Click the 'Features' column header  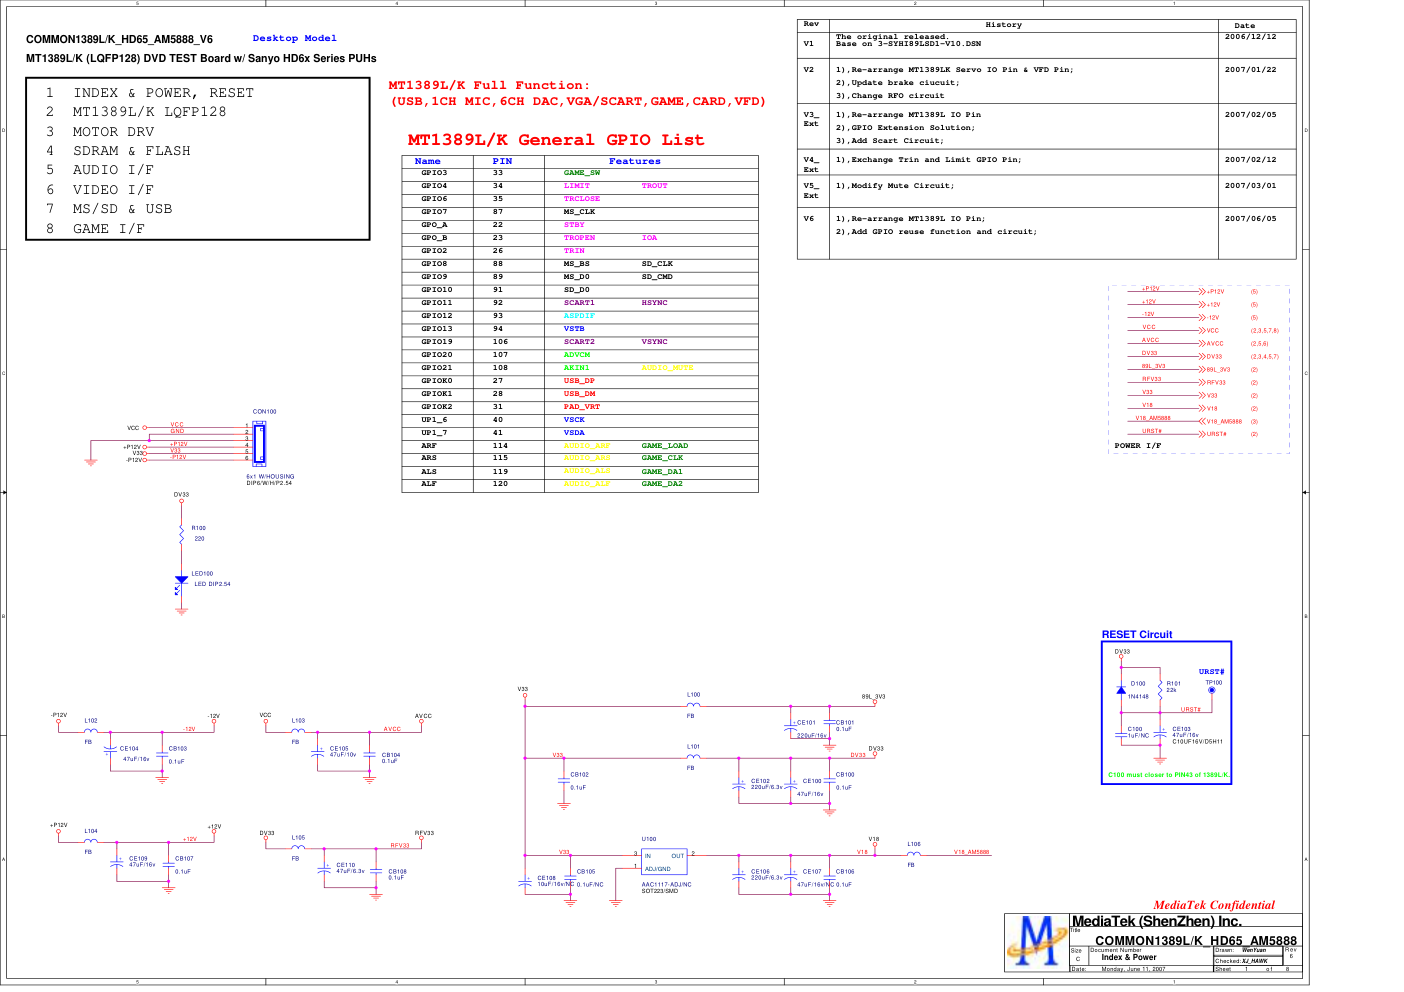coord(634,161)
